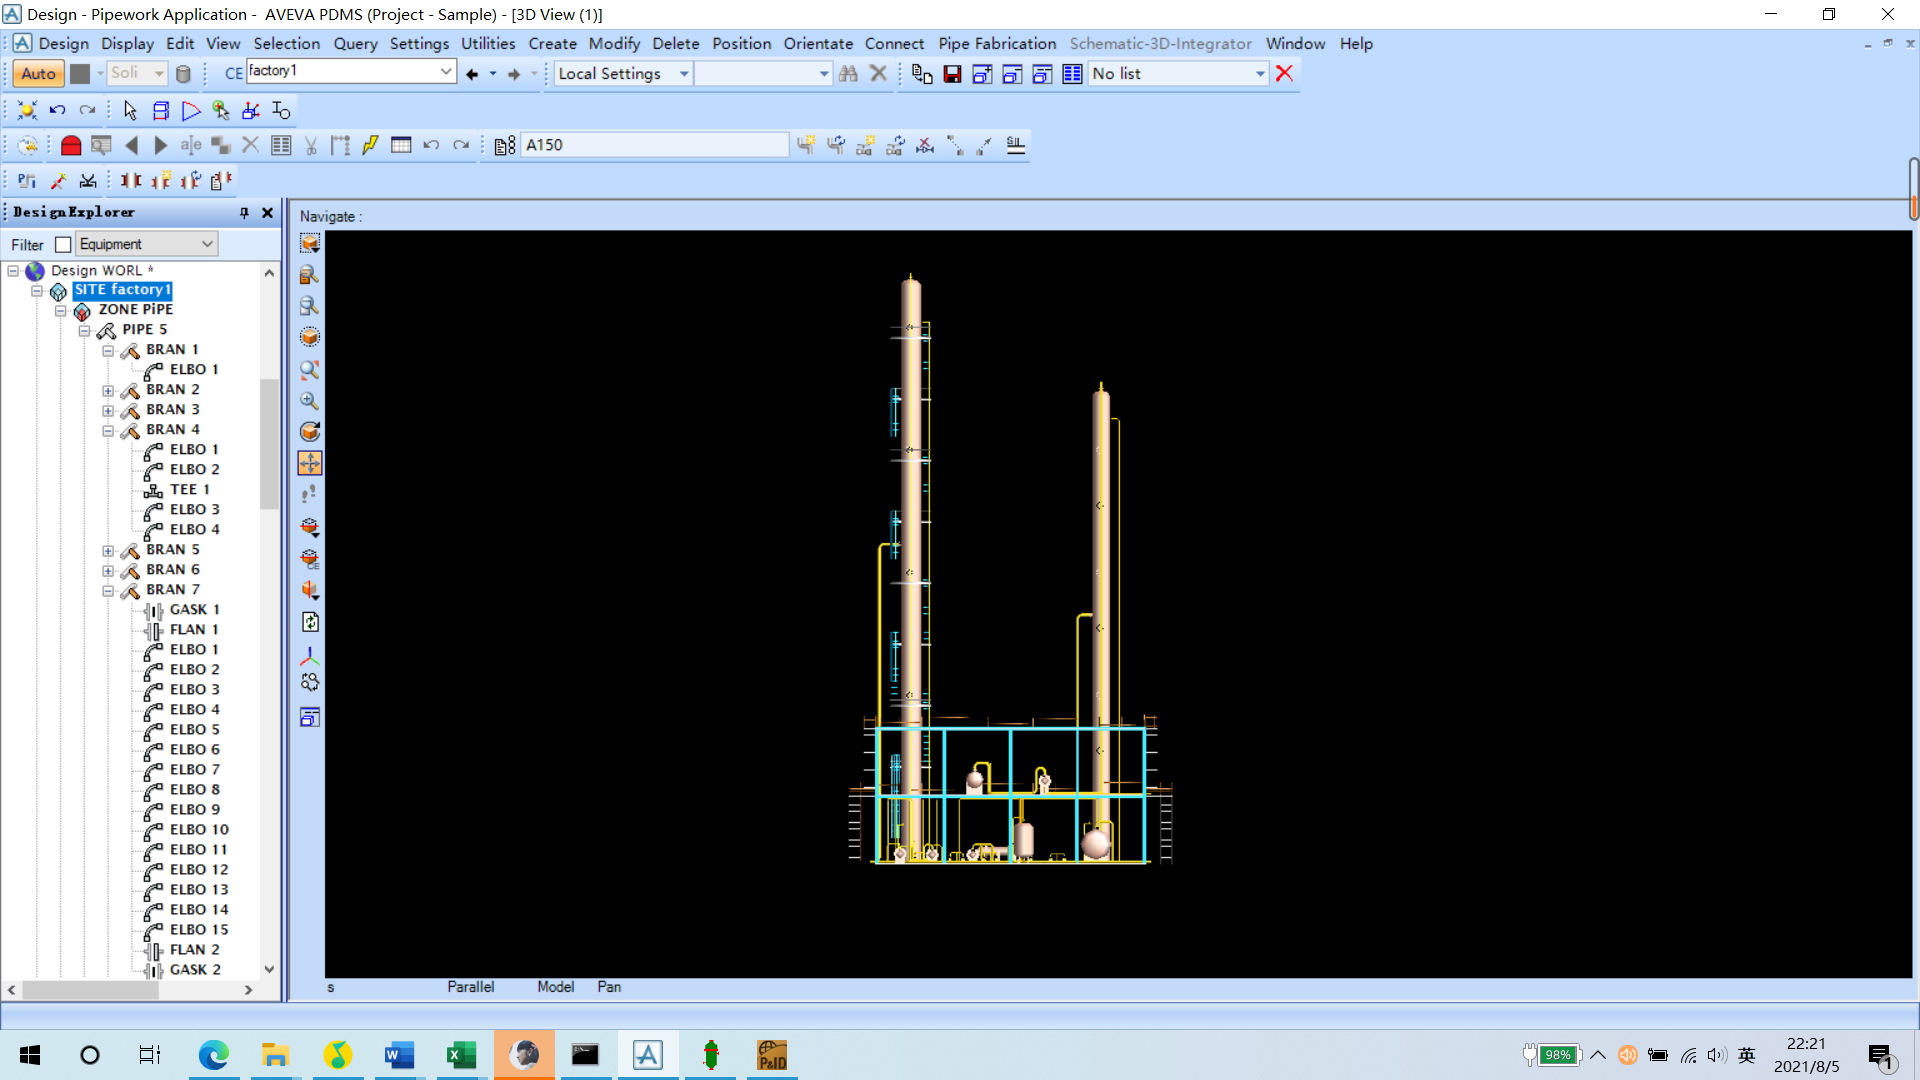Click the yellow lightning bolt icon
Screen dimensions: 1920x1080
click(x=370, y=145)
